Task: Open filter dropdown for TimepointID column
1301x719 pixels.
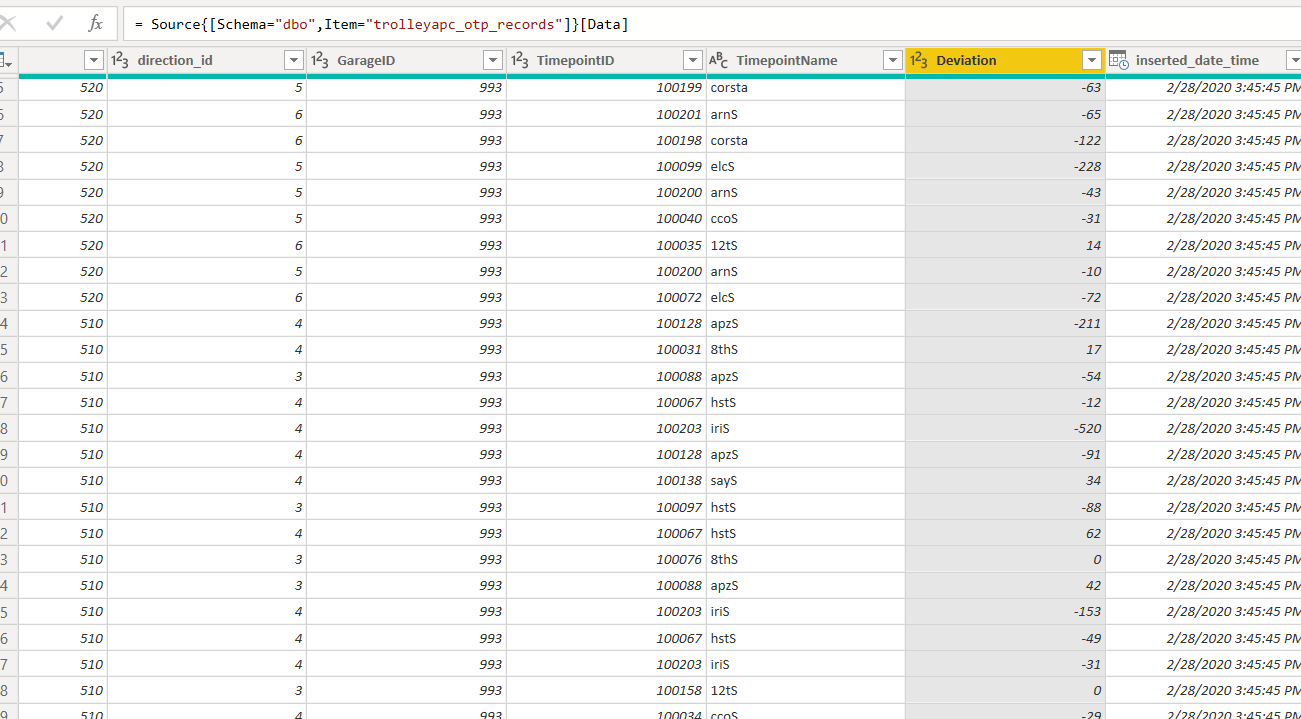Action: pos(692,61)
